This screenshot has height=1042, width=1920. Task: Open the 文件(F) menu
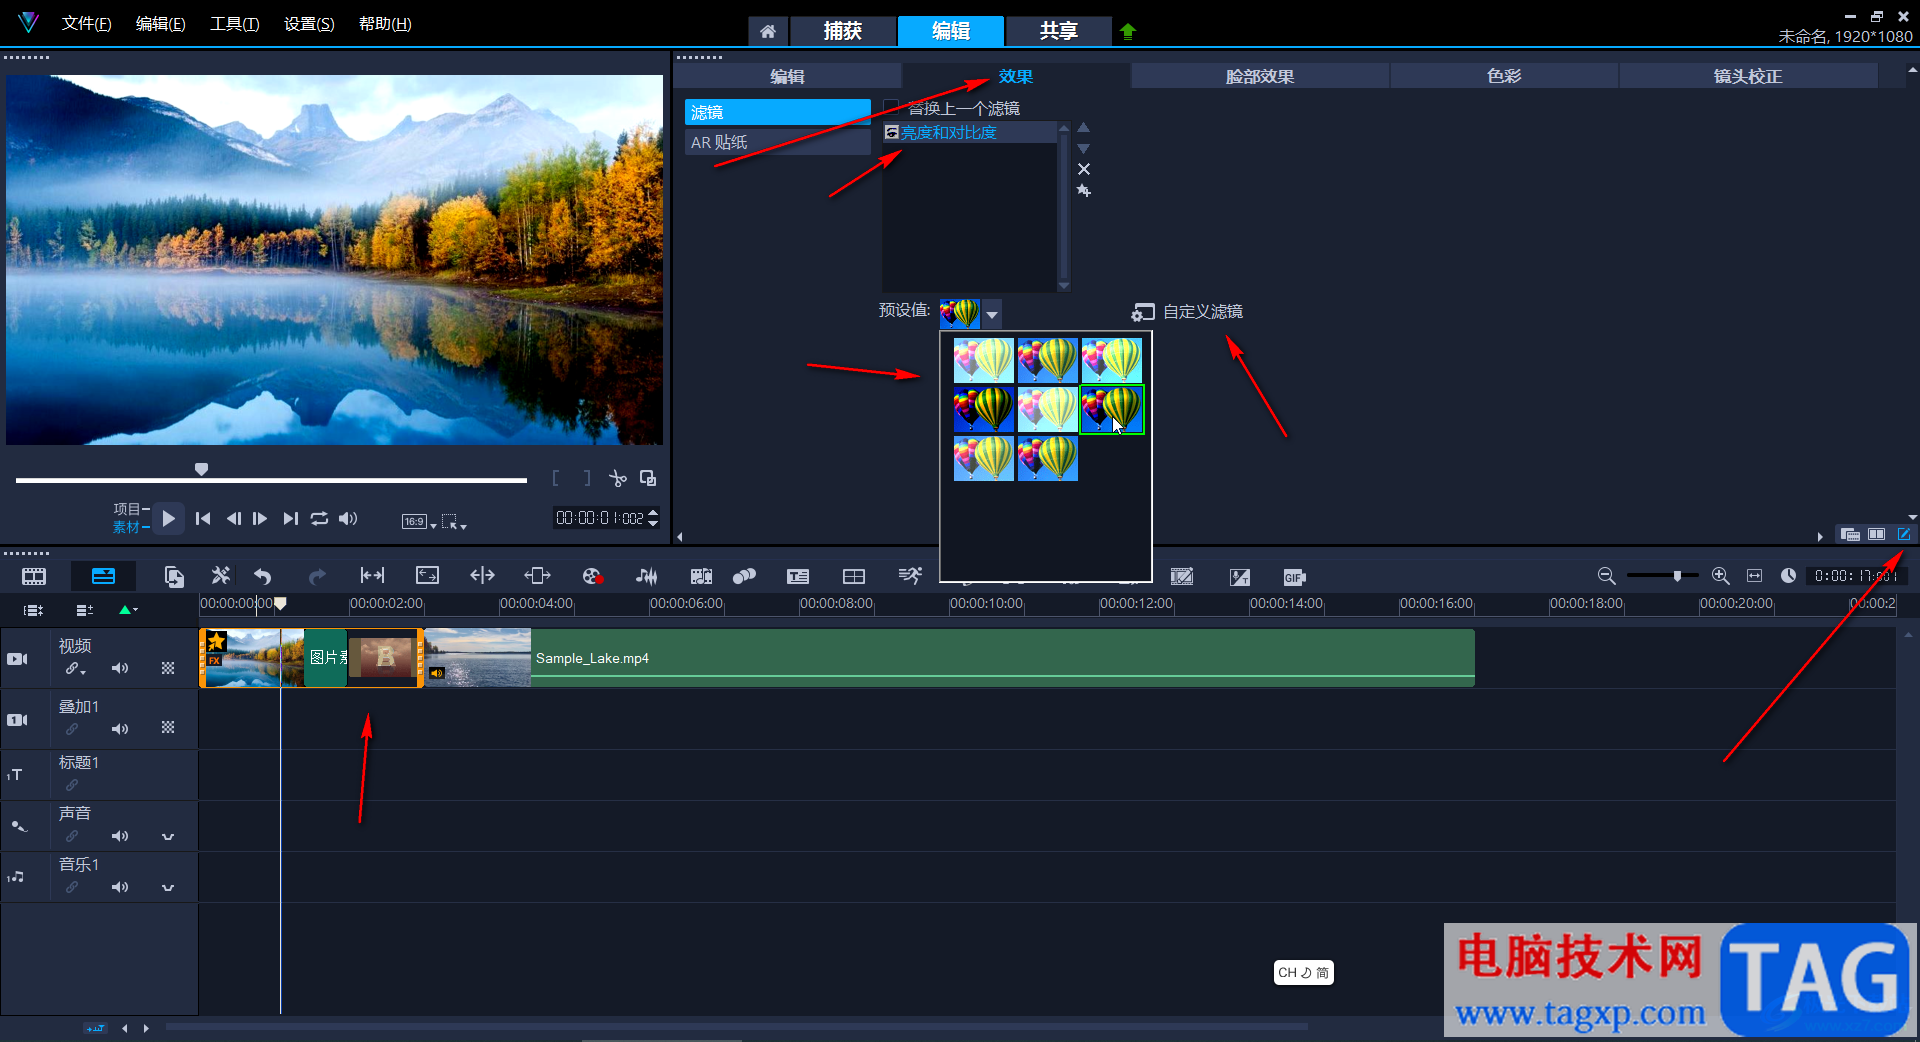pyautogui.click(x=86, y=24)
